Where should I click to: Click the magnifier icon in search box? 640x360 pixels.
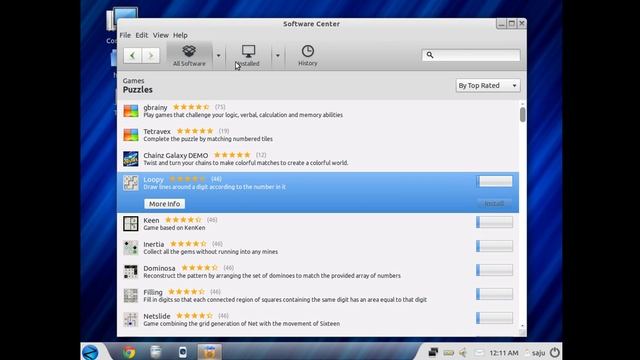coord(430,55)
